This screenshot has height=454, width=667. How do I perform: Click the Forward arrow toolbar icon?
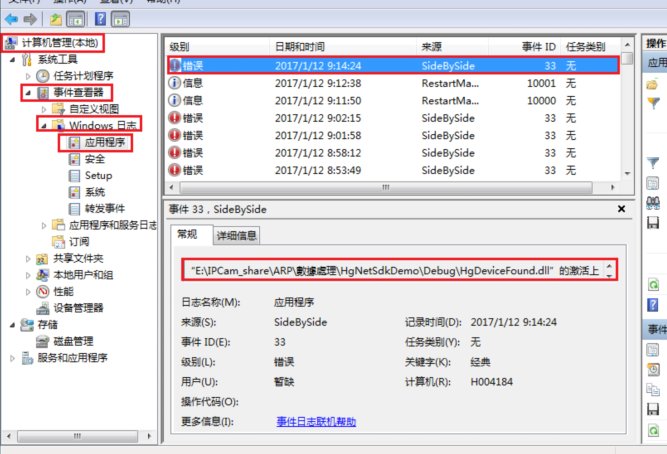point(30,19)
